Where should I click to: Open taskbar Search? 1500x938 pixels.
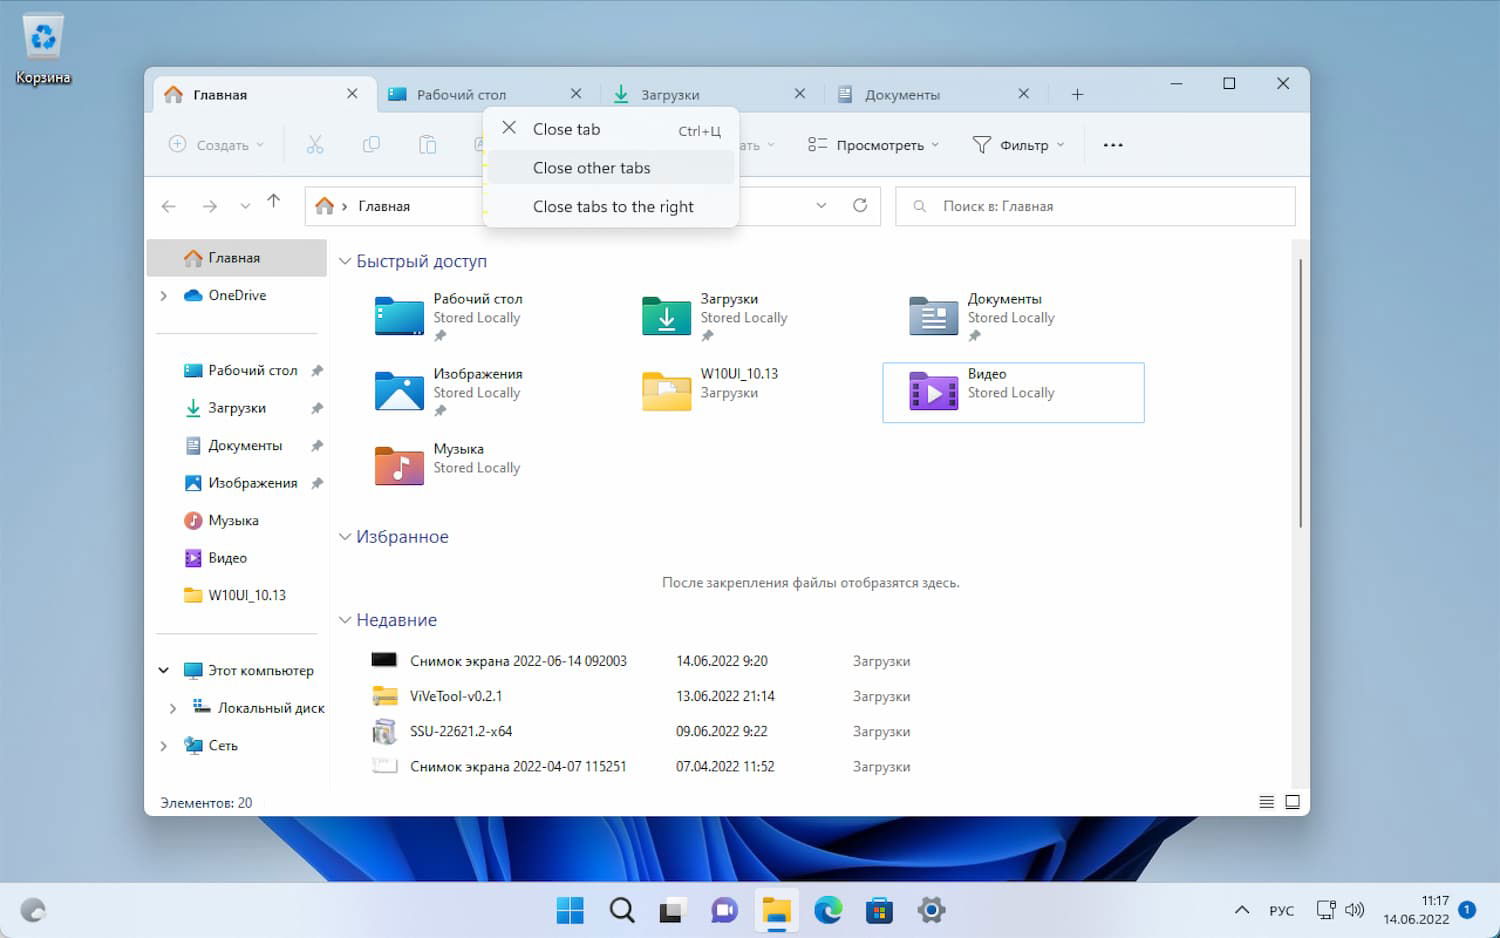coord(622,910)
